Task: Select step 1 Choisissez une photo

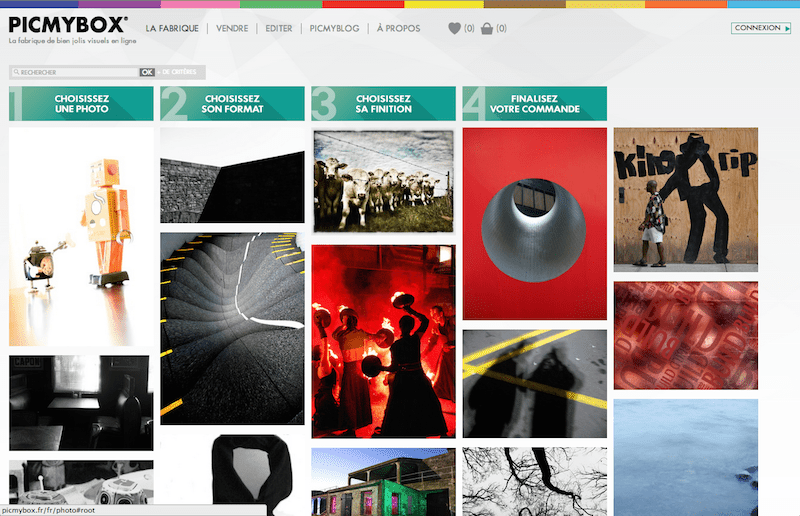Action: [x=82, y=103]
